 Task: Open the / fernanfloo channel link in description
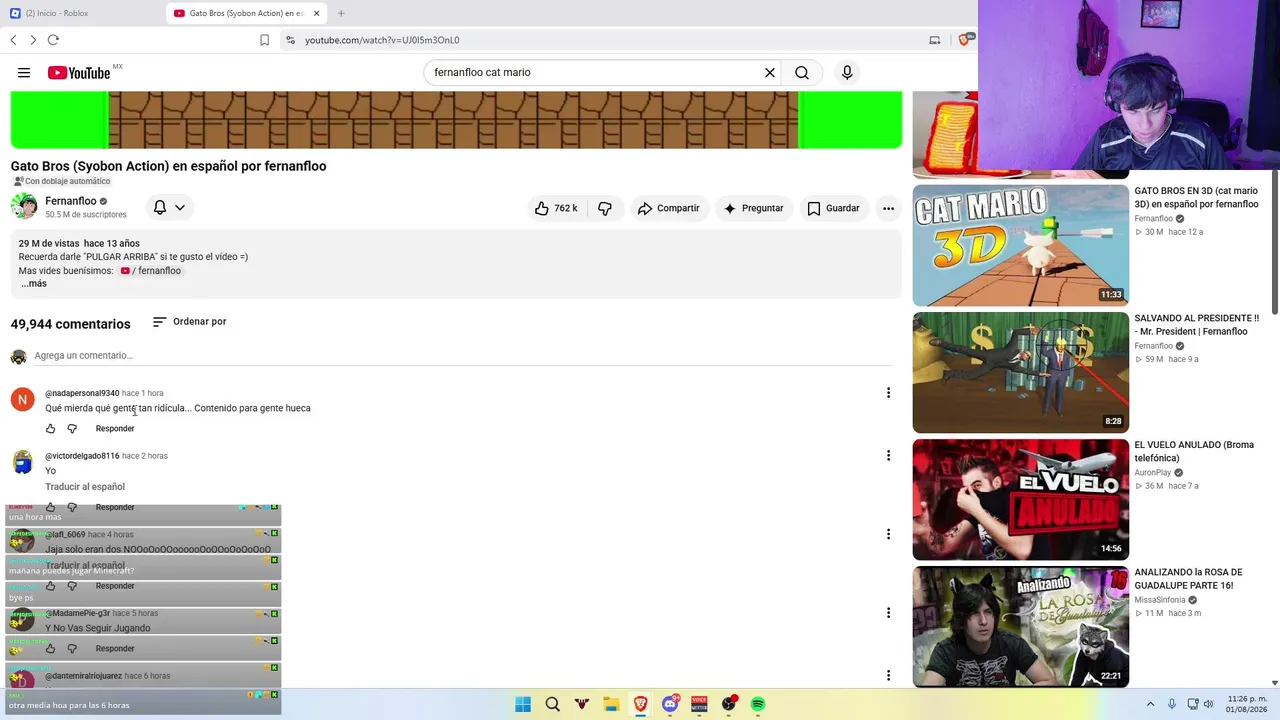point(151,271)
